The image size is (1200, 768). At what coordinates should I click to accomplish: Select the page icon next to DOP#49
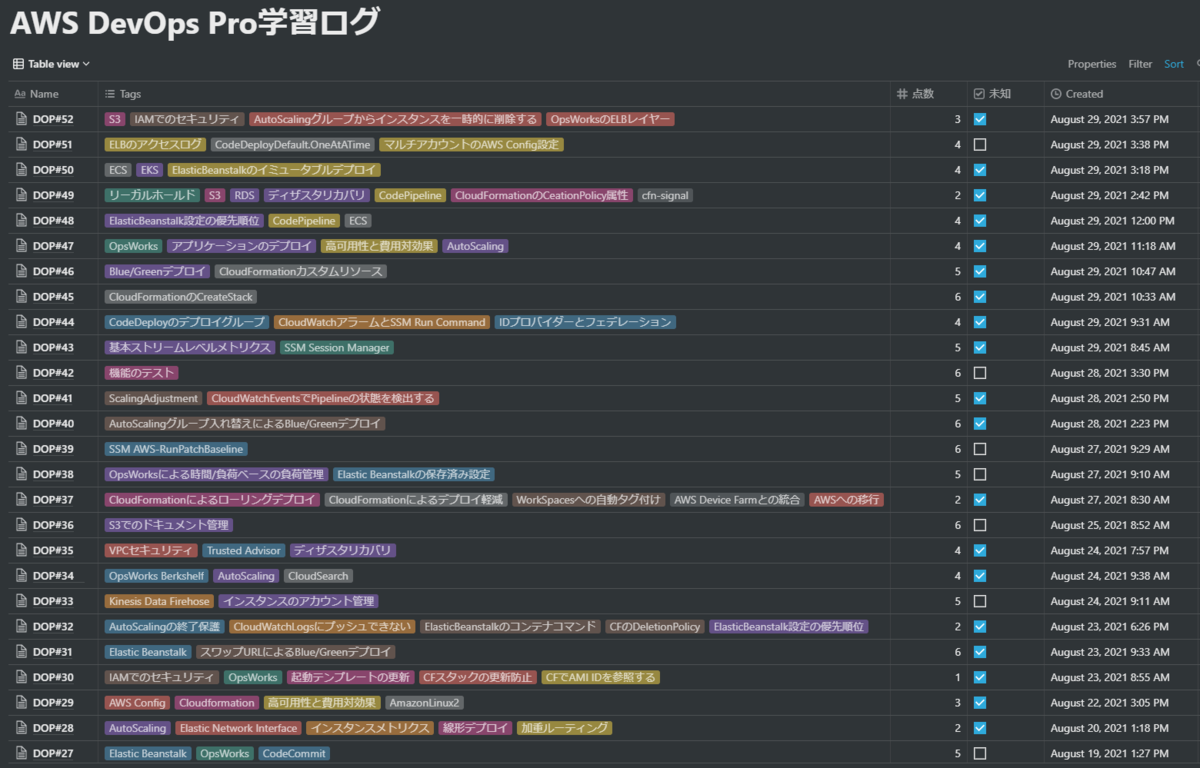click(21, 196)
